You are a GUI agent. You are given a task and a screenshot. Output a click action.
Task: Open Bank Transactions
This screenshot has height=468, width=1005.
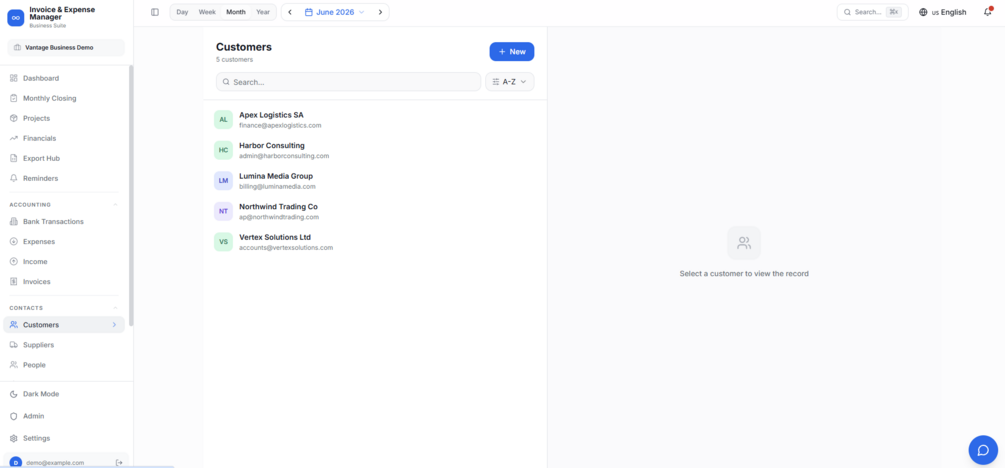click(64, 221)
